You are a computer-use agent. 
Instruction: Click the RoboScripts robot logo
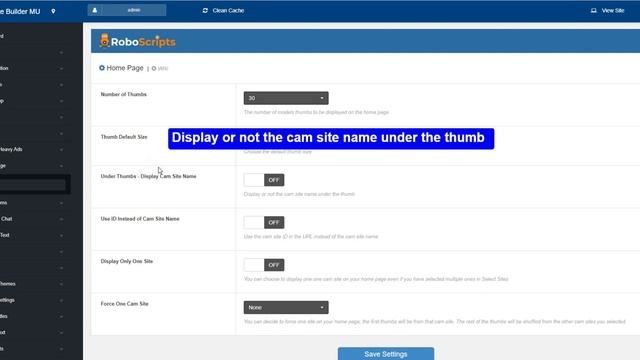coord(104,41)
